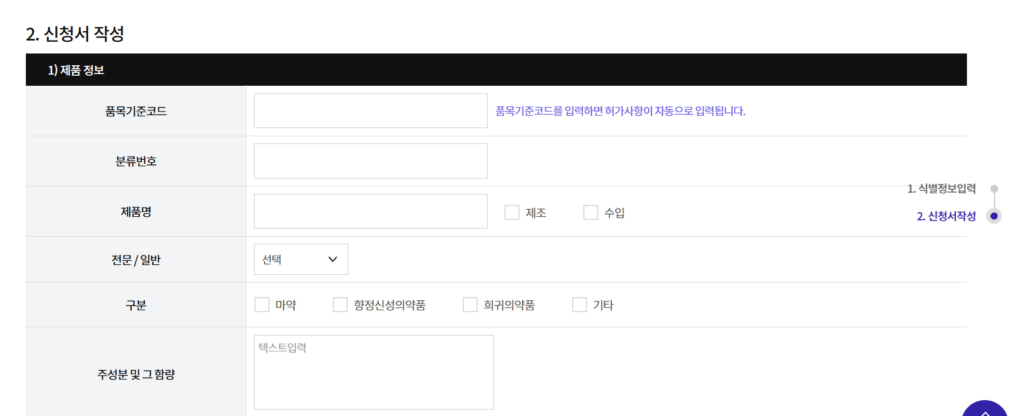Image resolution: width=1024 pixels, height=416 pixels.
Task: Click the 주성분 및 그 함량 text area
Action: (373, 372)
